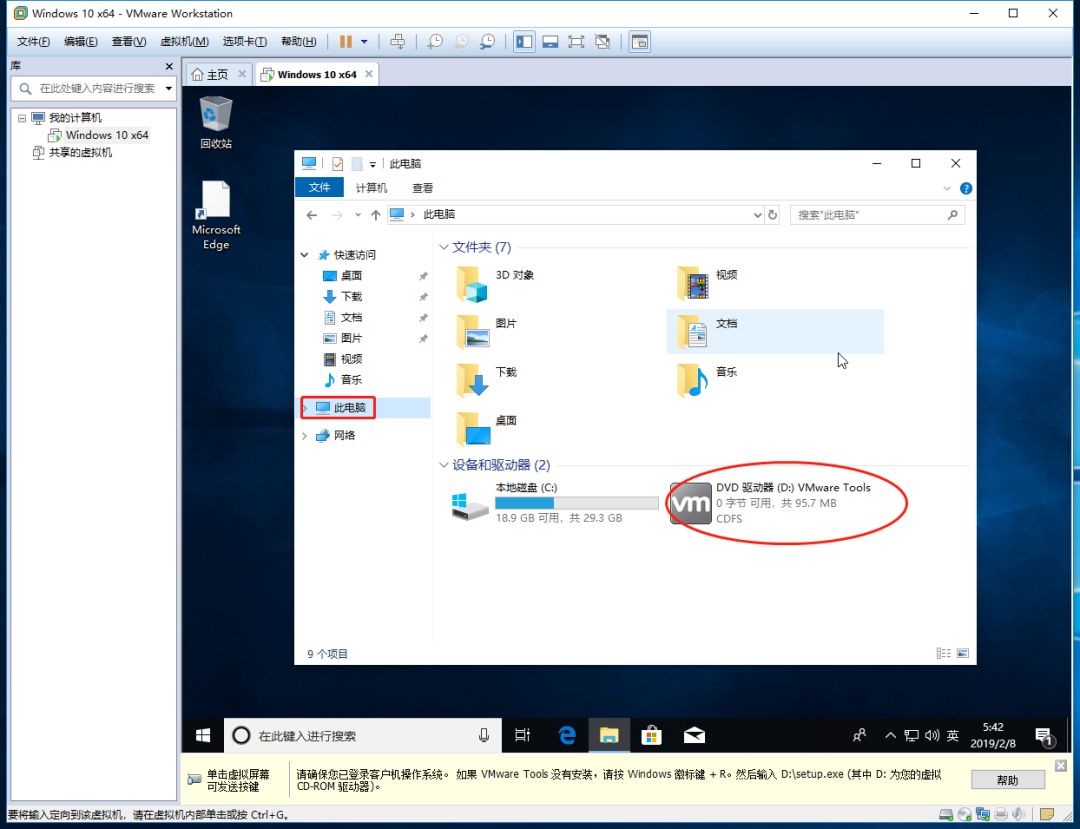Select the 本地磁盘 (C:) drive
Image resolution: width=1080 pixels, height=829 pixels.
(x=554, y=503)
